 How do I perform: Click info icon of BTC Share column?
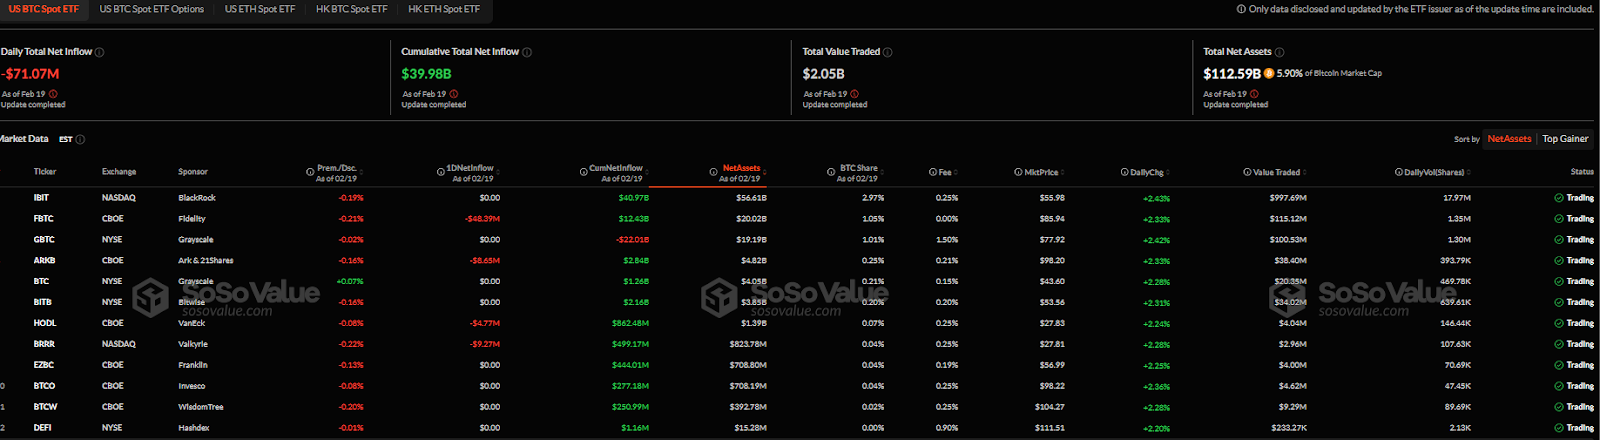click(831, 172)
